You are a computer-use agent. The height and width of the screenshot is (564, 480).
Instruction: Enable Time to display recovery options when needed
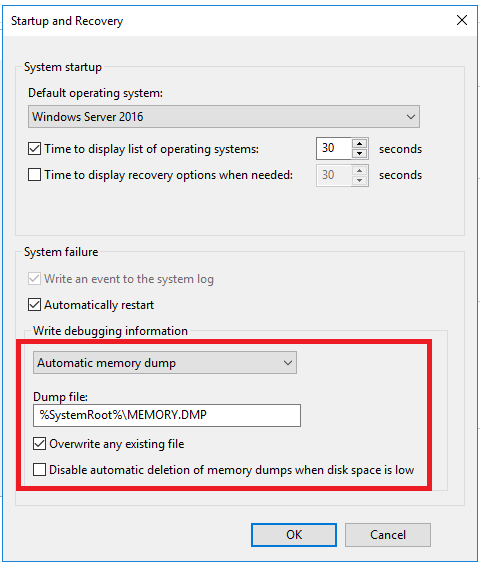tap(35, 175)
